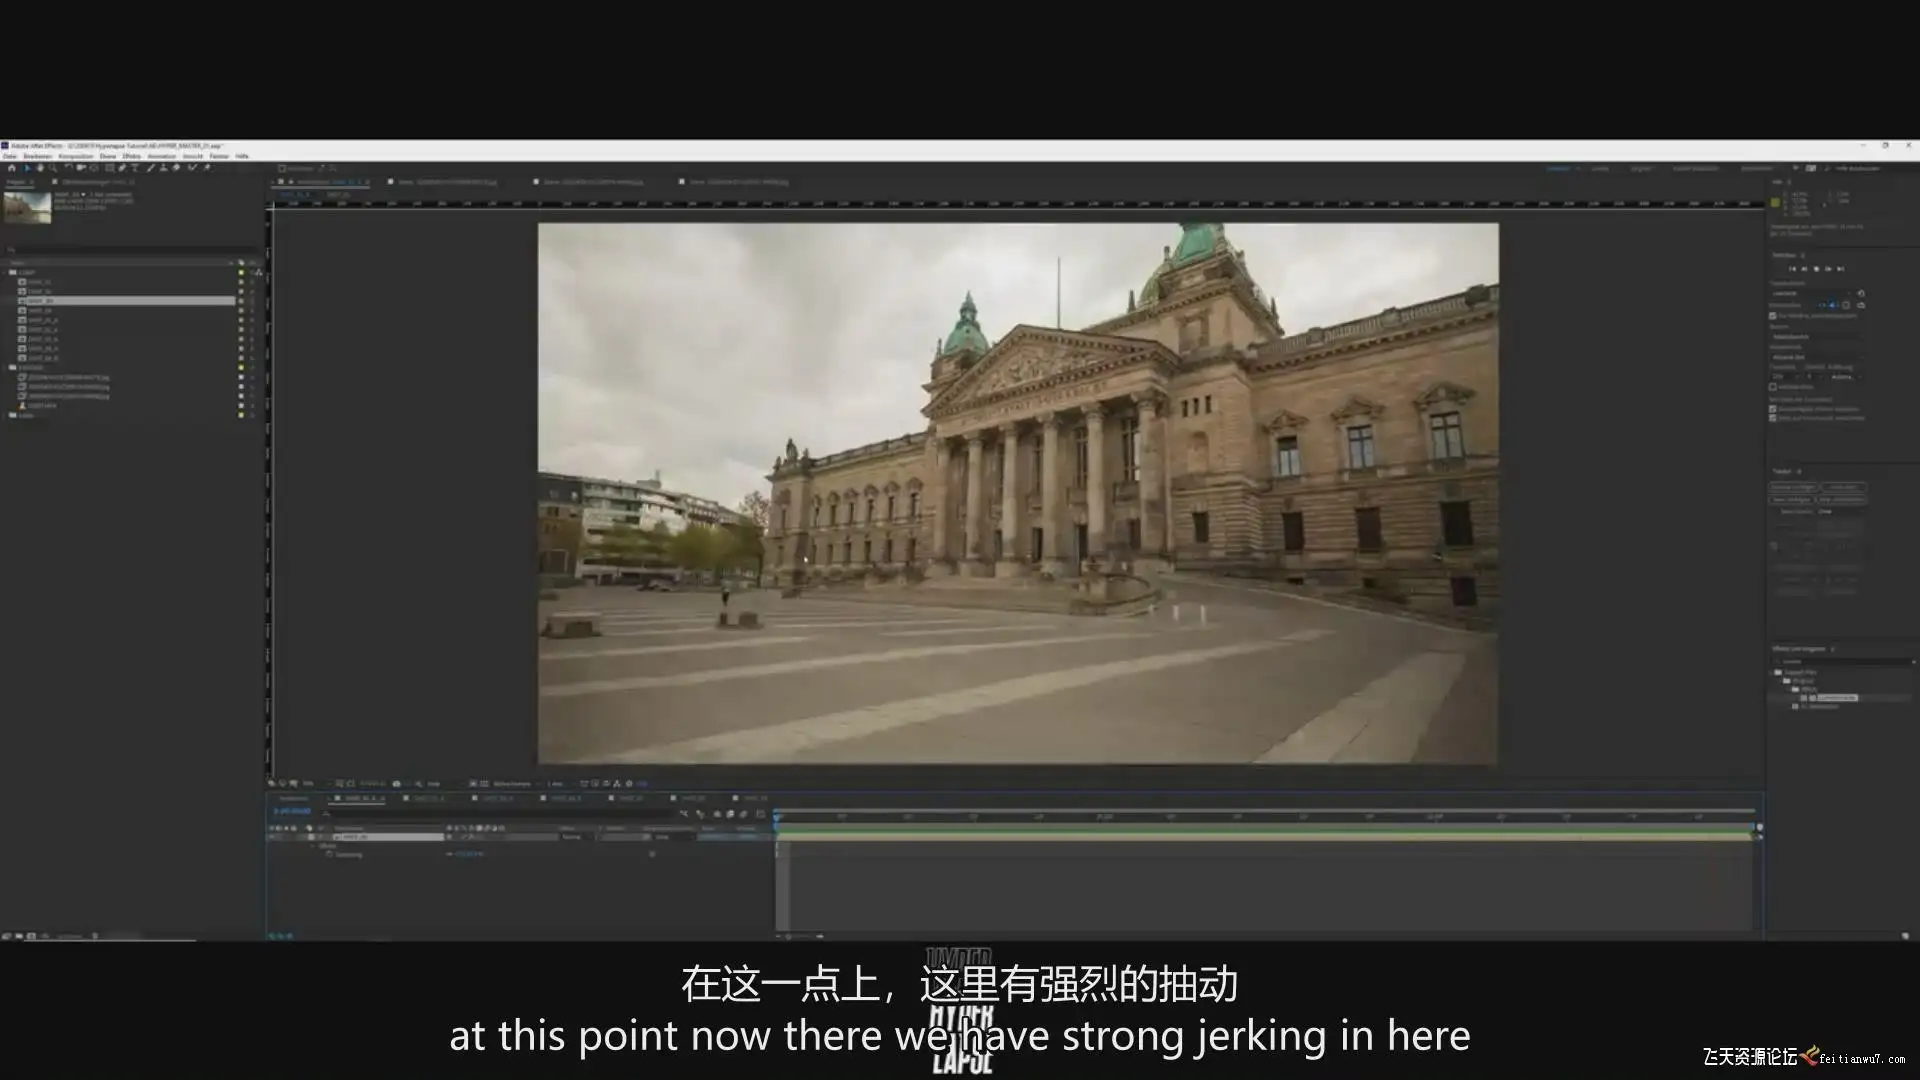1920x1080 pixels.
Task: Click the current time indicator in the timeline ruler
Action: click(777, 818)
